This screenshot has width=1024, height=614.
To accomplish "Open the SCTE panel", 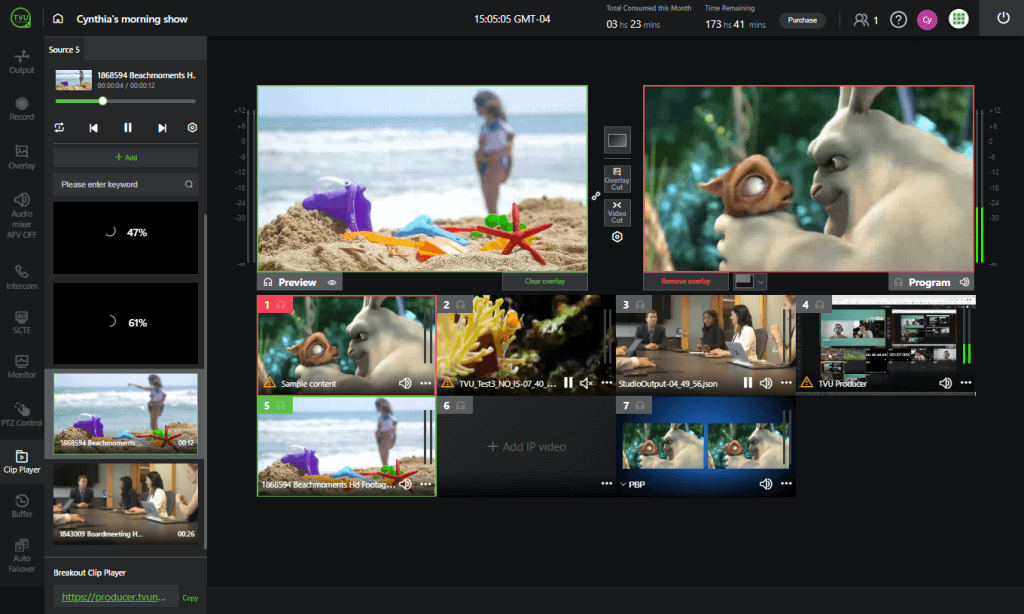I will tap(22, 322).
